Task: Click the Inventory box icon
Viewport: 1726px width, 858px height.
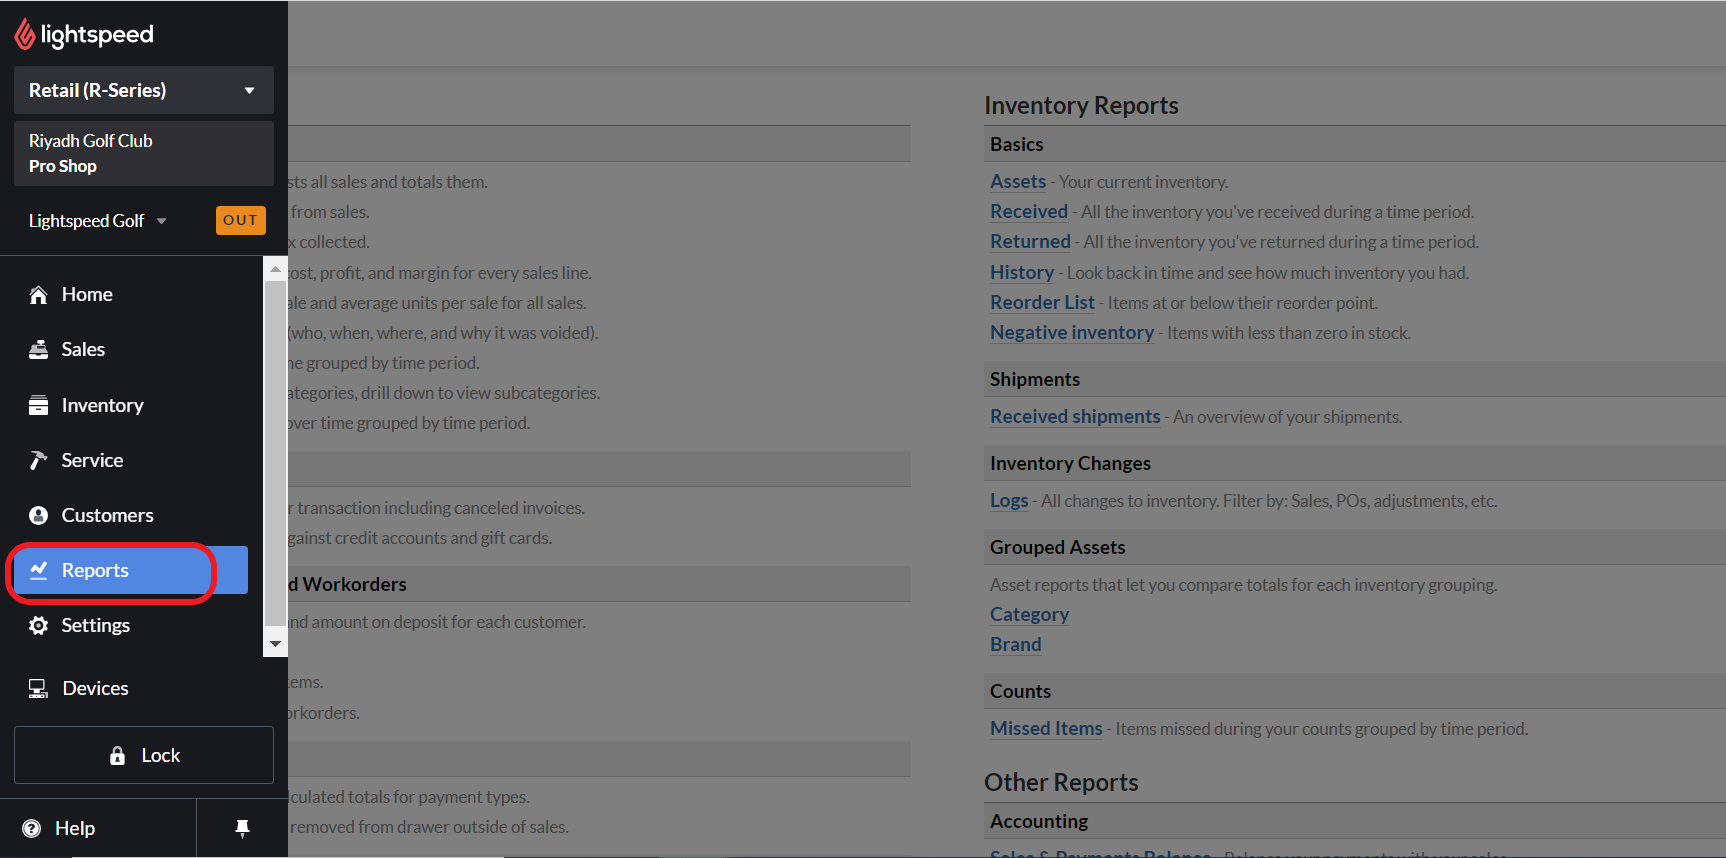Action: coord(38,405)
